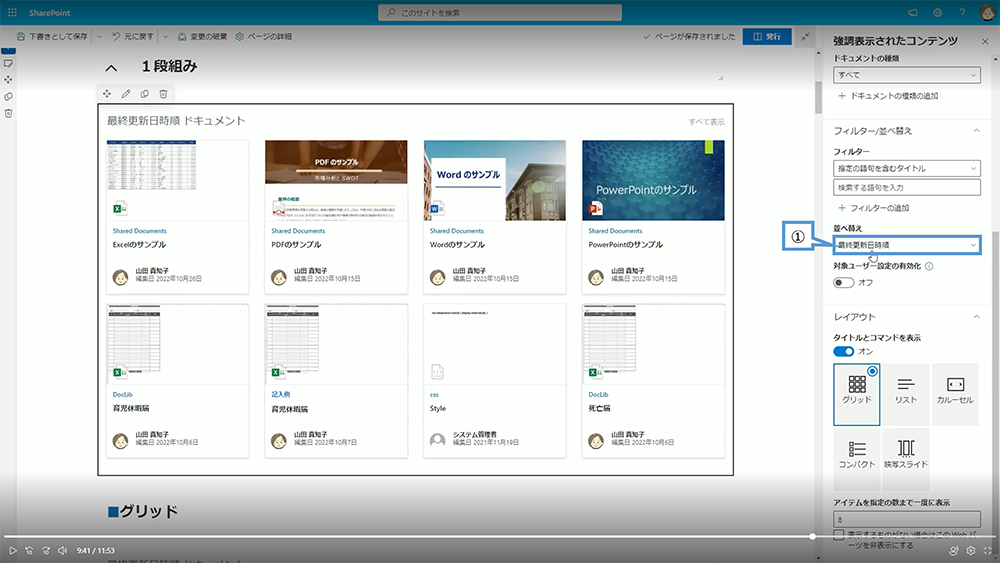Collapse the フィルター/並べ替え section chevron
Screen dimensions: 1000x563
click(976, 131)
